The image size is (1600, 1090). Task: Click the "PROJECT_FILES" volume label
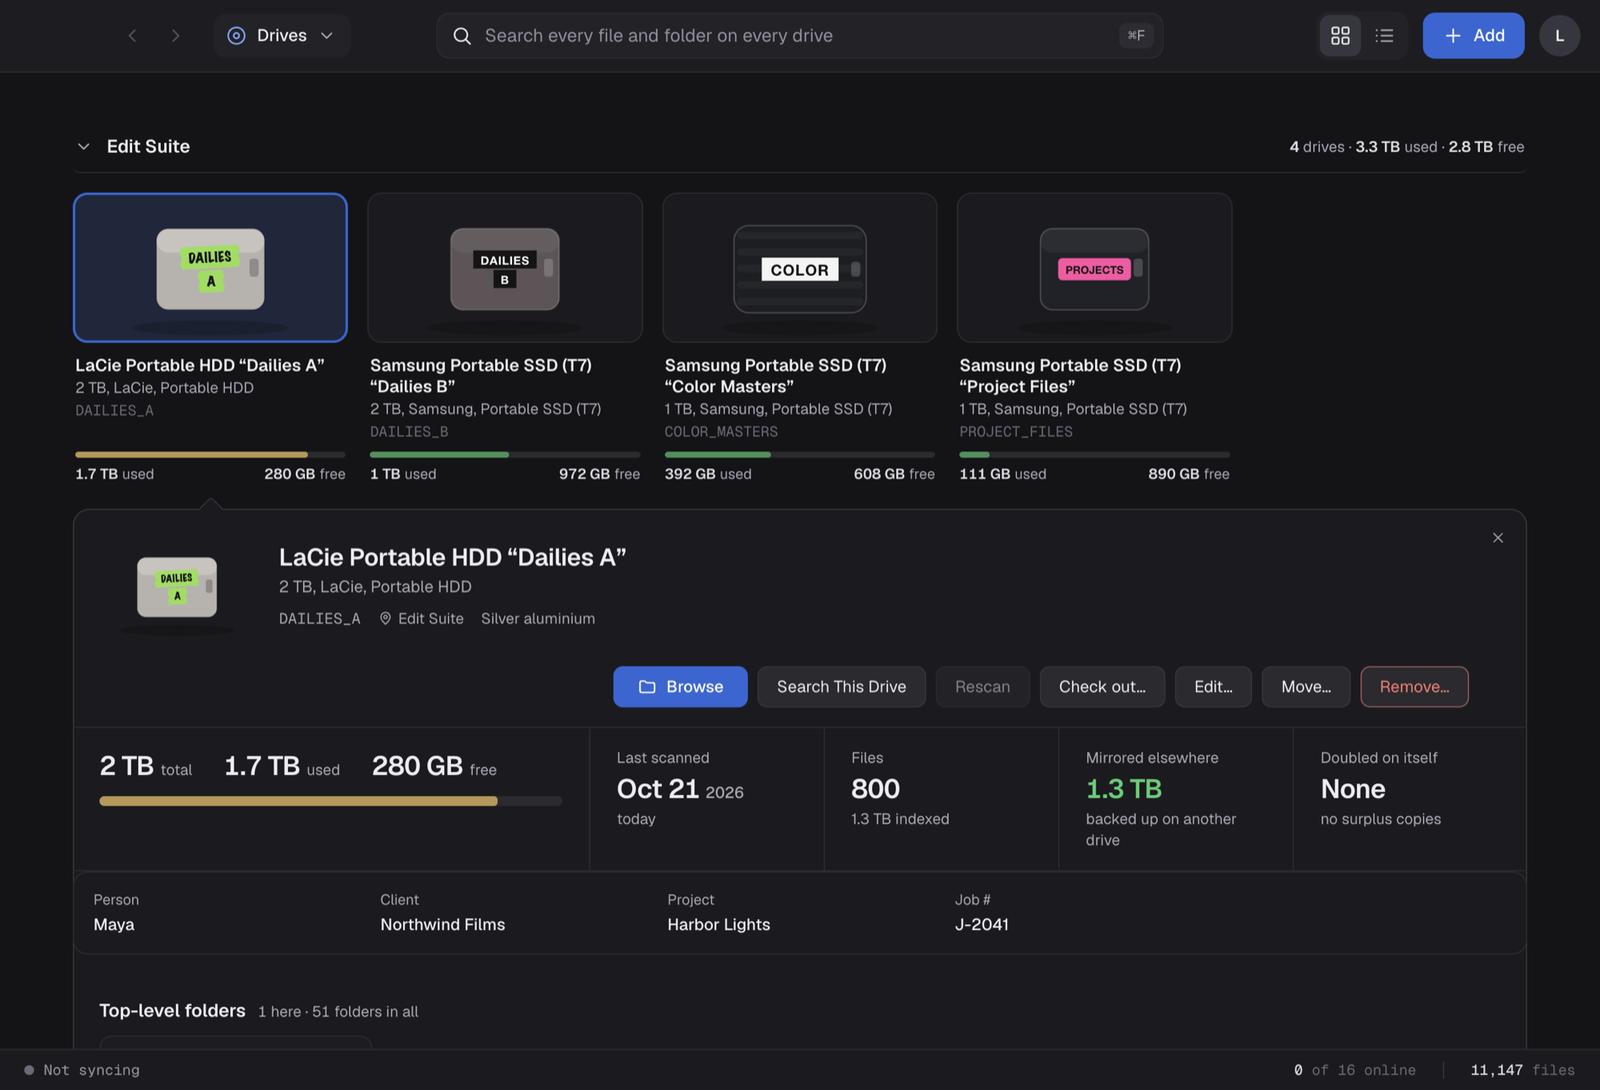(1016, 432)
